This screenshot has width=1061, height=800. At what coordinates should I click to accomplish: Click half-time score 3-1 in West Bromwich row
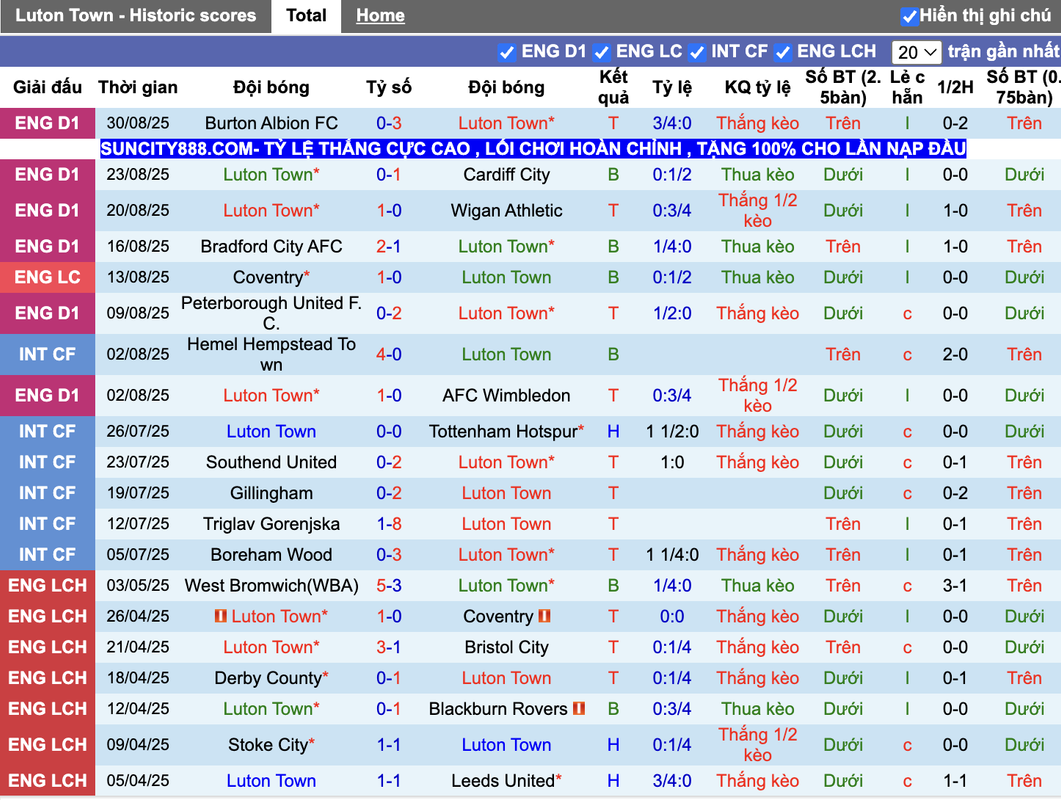[x=955, y=585]
